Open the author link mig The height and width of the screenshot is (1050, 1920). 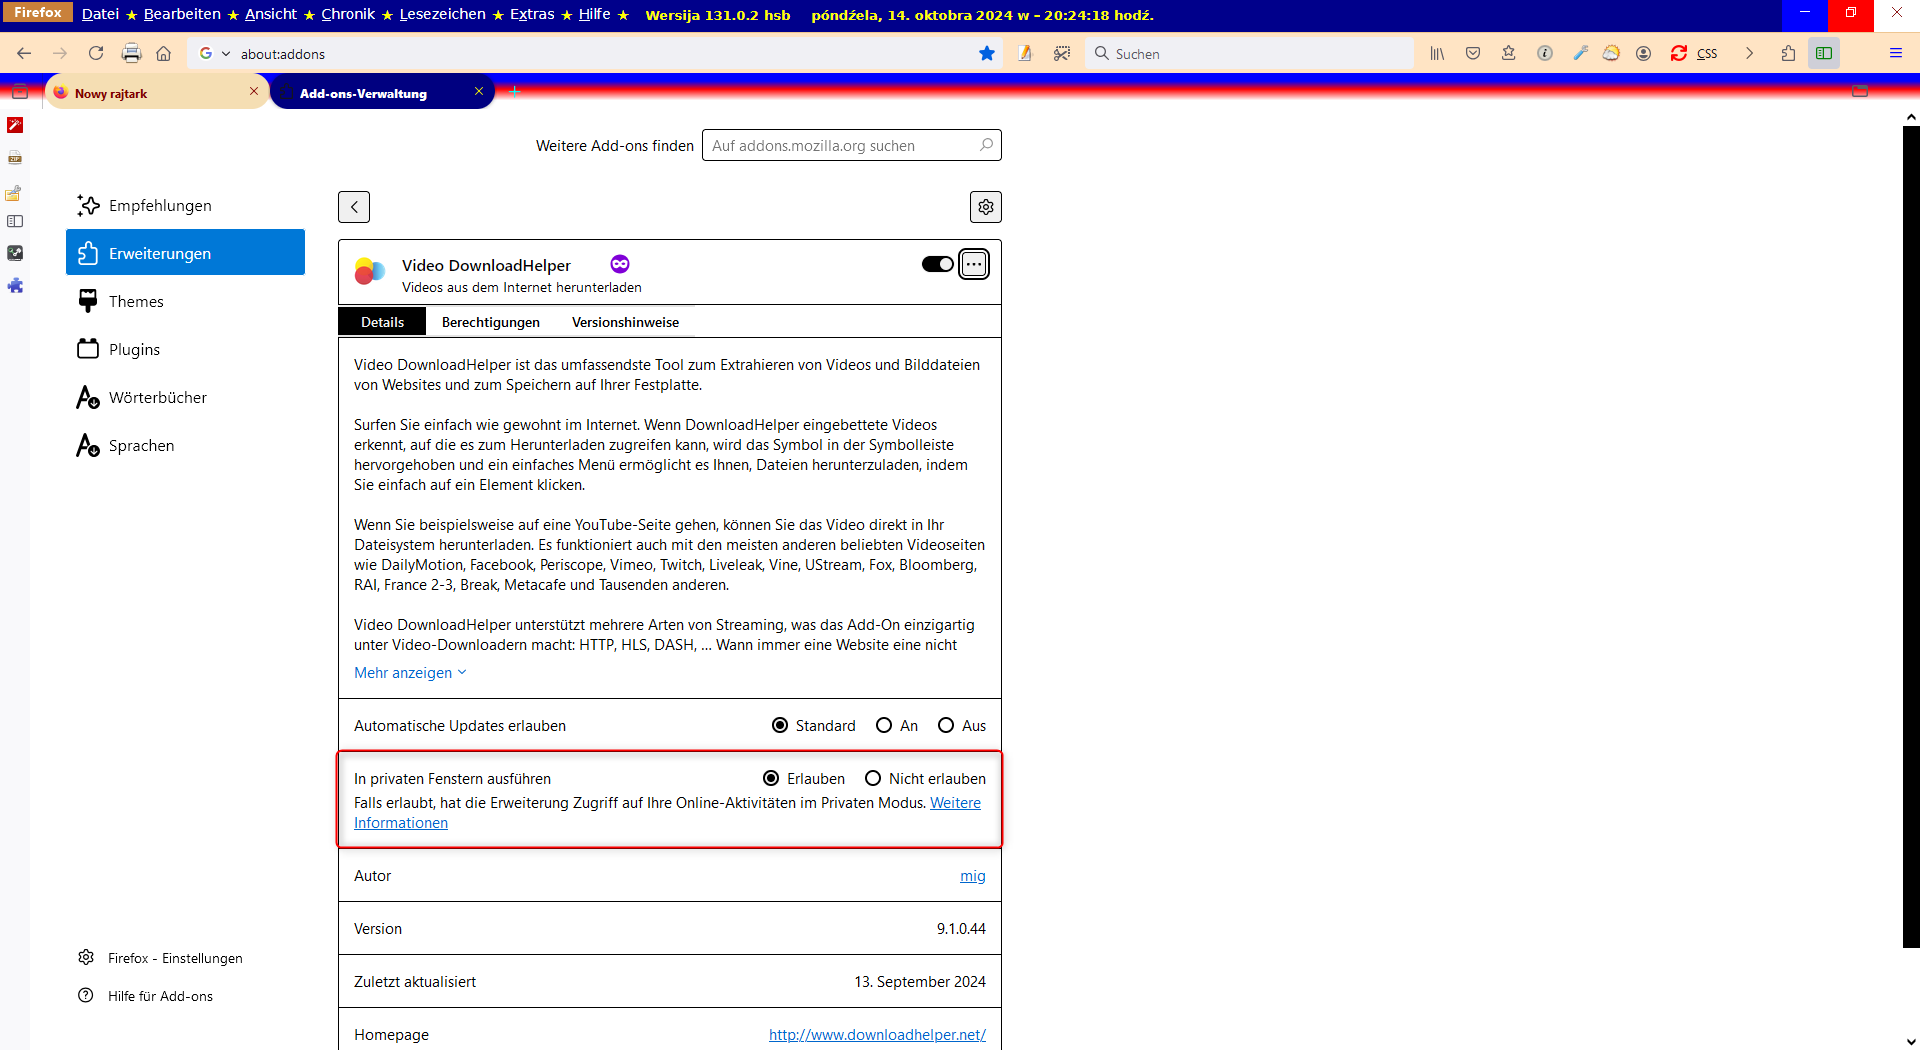click(973, 876)
